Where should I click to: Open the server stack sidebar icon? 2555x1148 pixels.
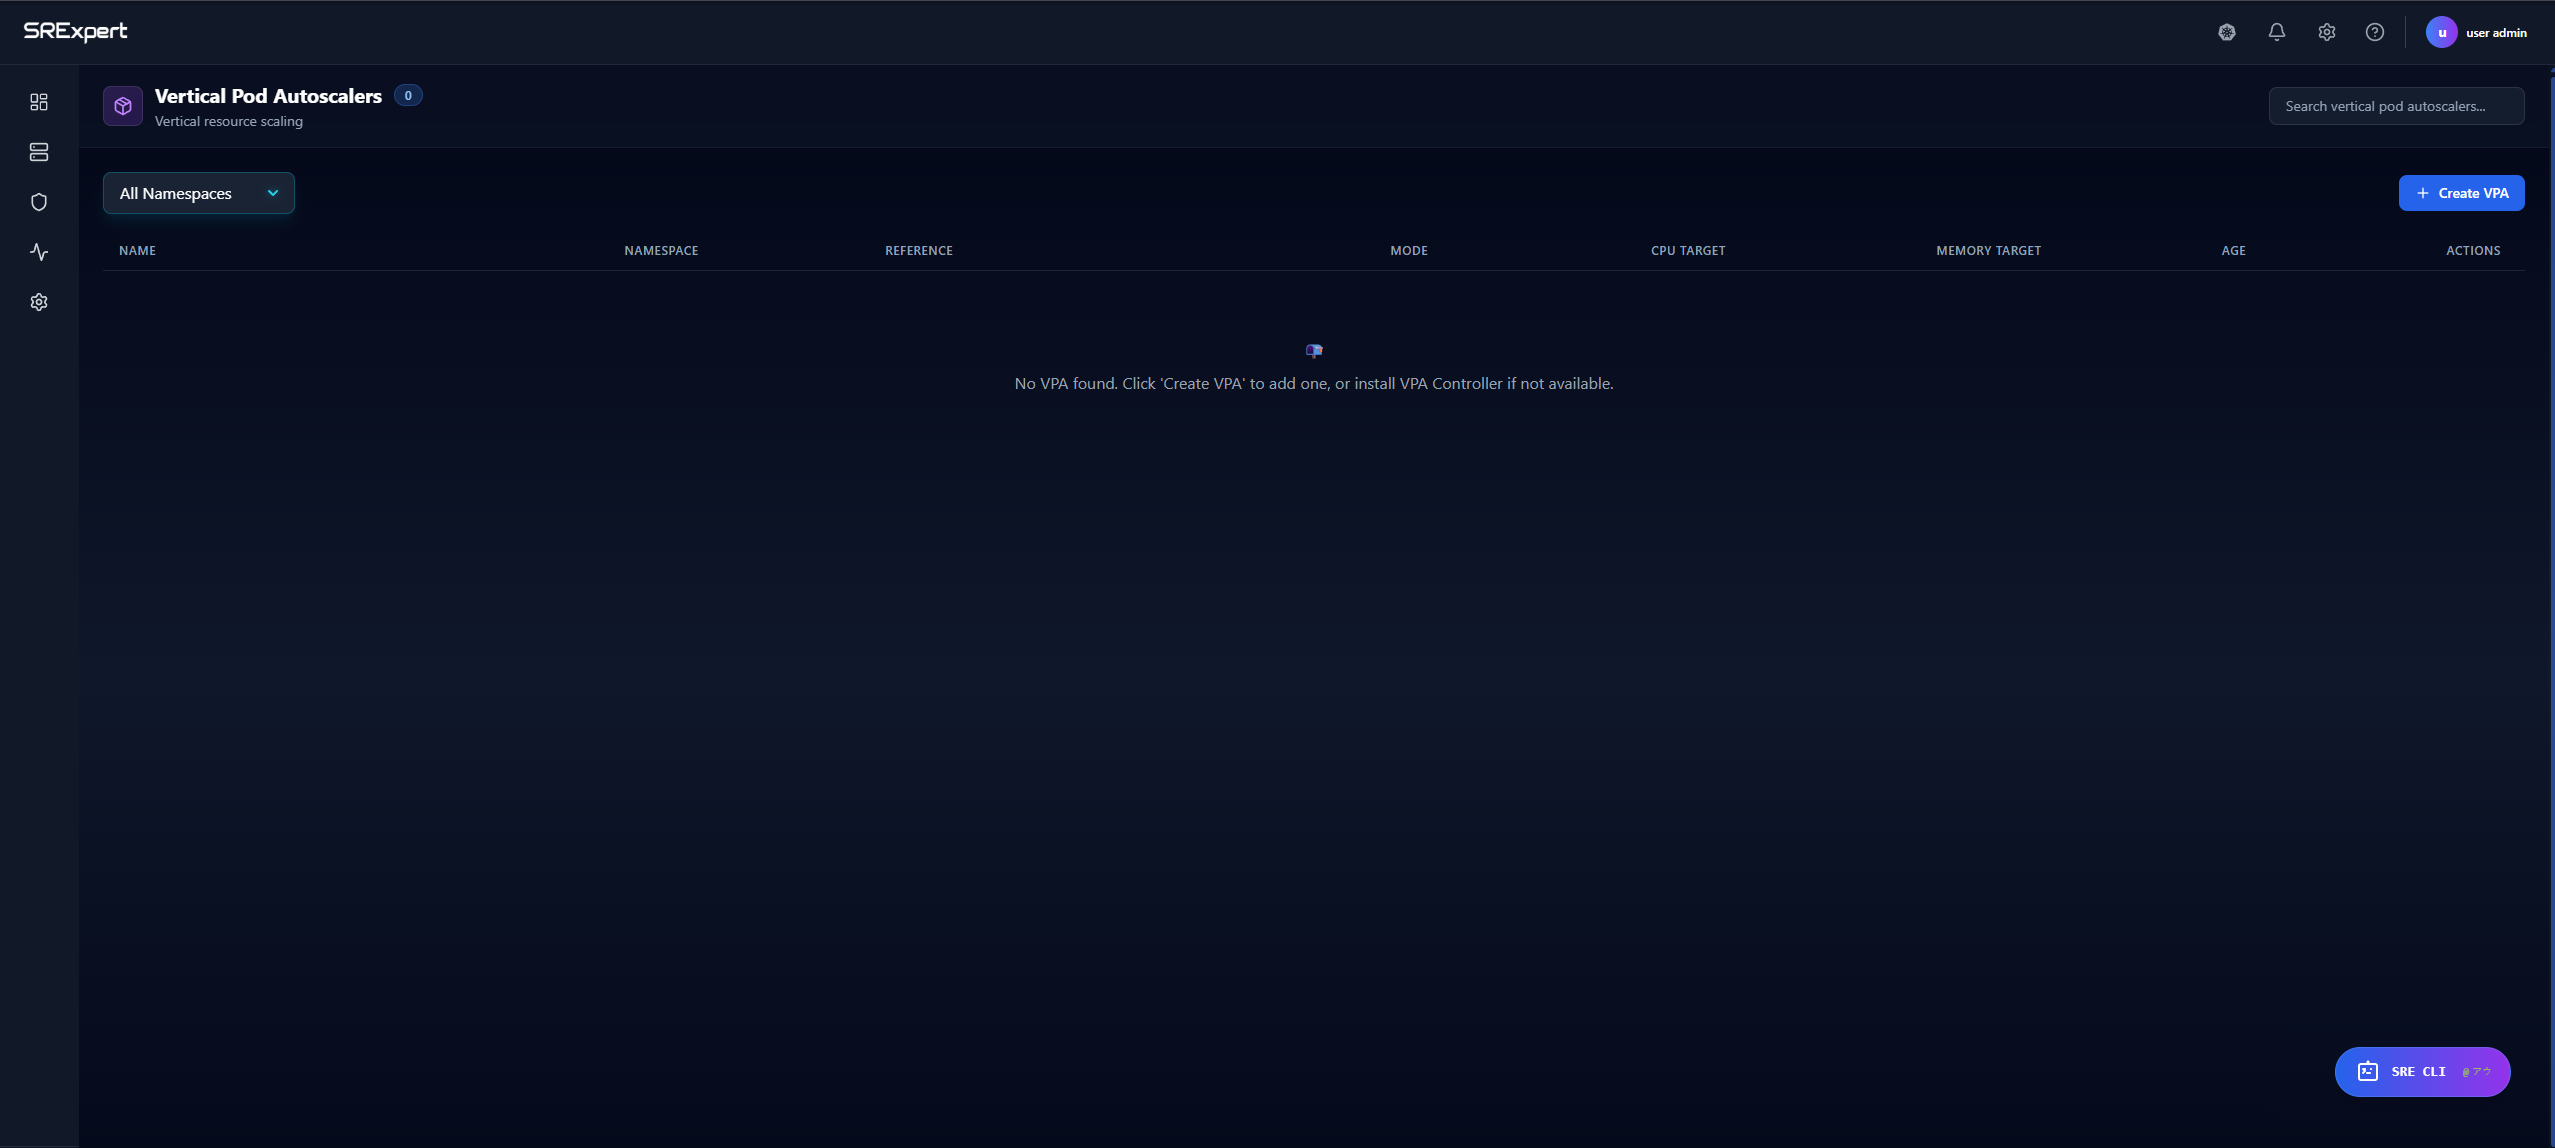[x=39, y=152]
